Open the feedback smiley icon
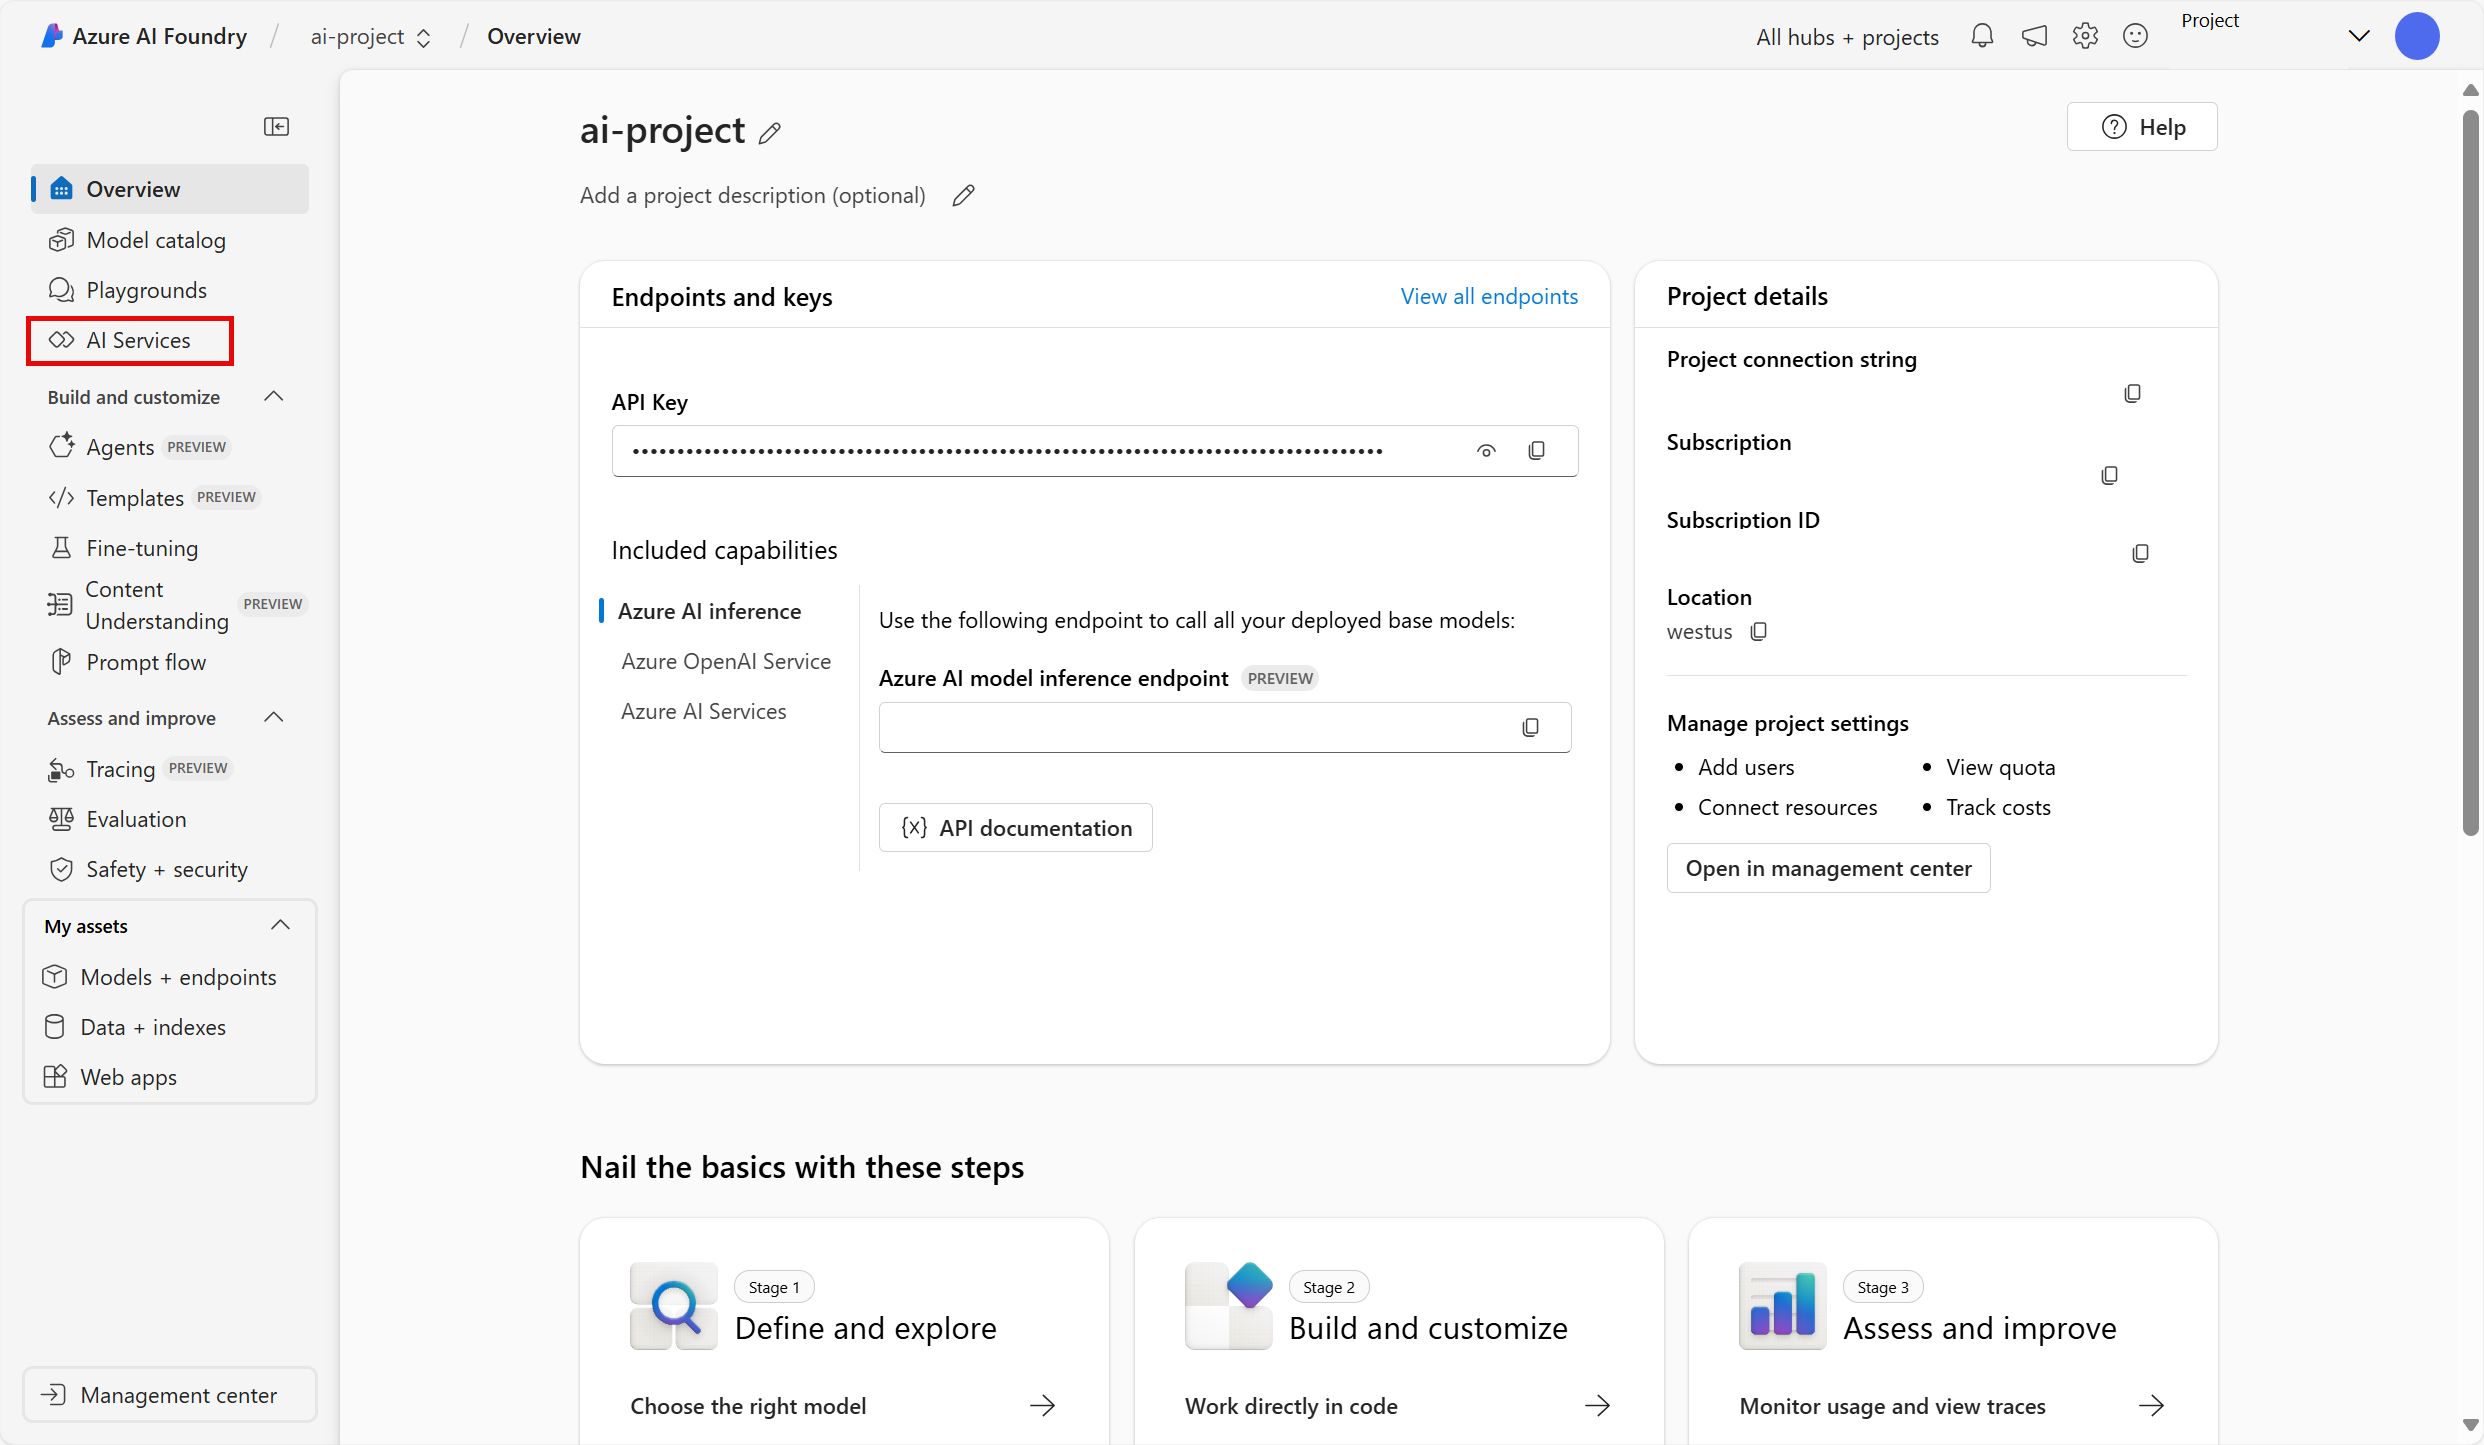Image resolution: width=2484 pixels, height=1445 pixels. point(2136,37)
